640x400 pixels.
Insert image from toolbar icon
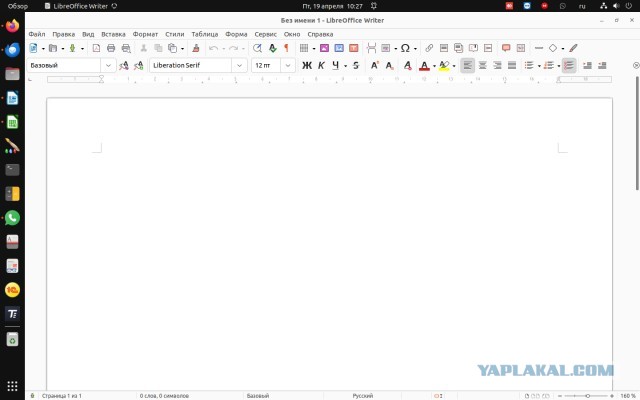(324, 48)
